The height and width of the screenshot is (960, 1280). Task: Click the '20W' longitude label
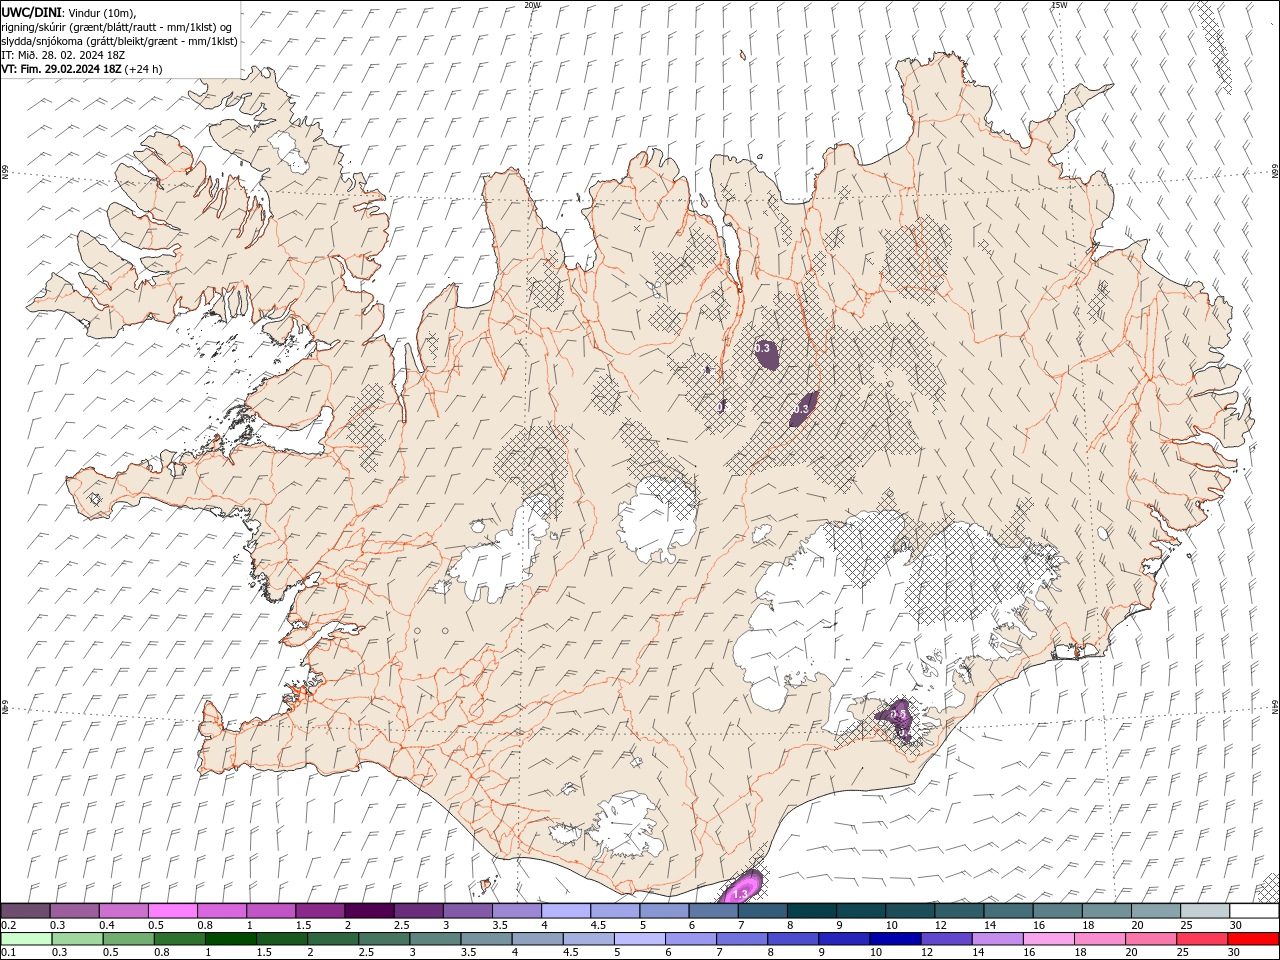pyautogui.click(x=532, y=5)
